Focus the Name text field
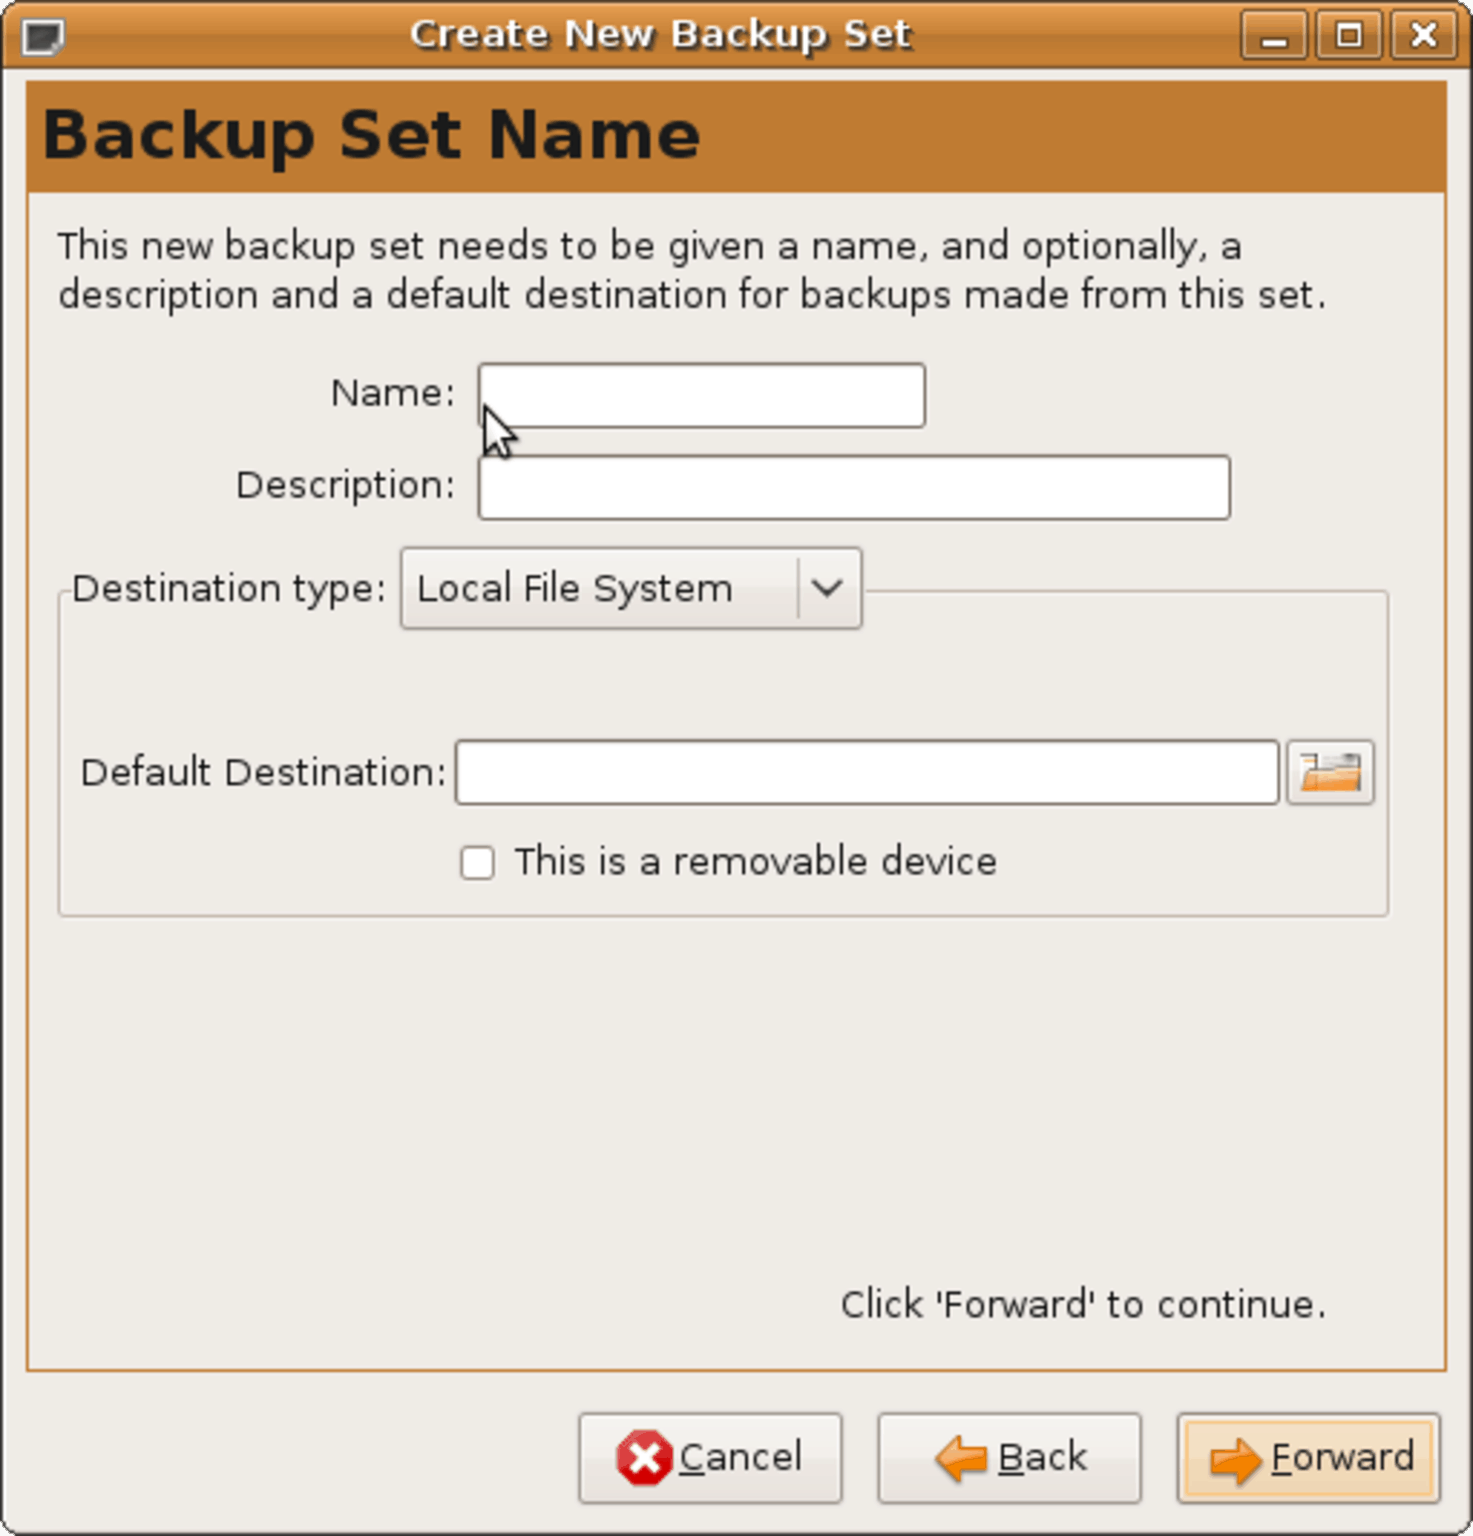Viewport: 1473px width, 1536px height. click(x=702, y=396)
